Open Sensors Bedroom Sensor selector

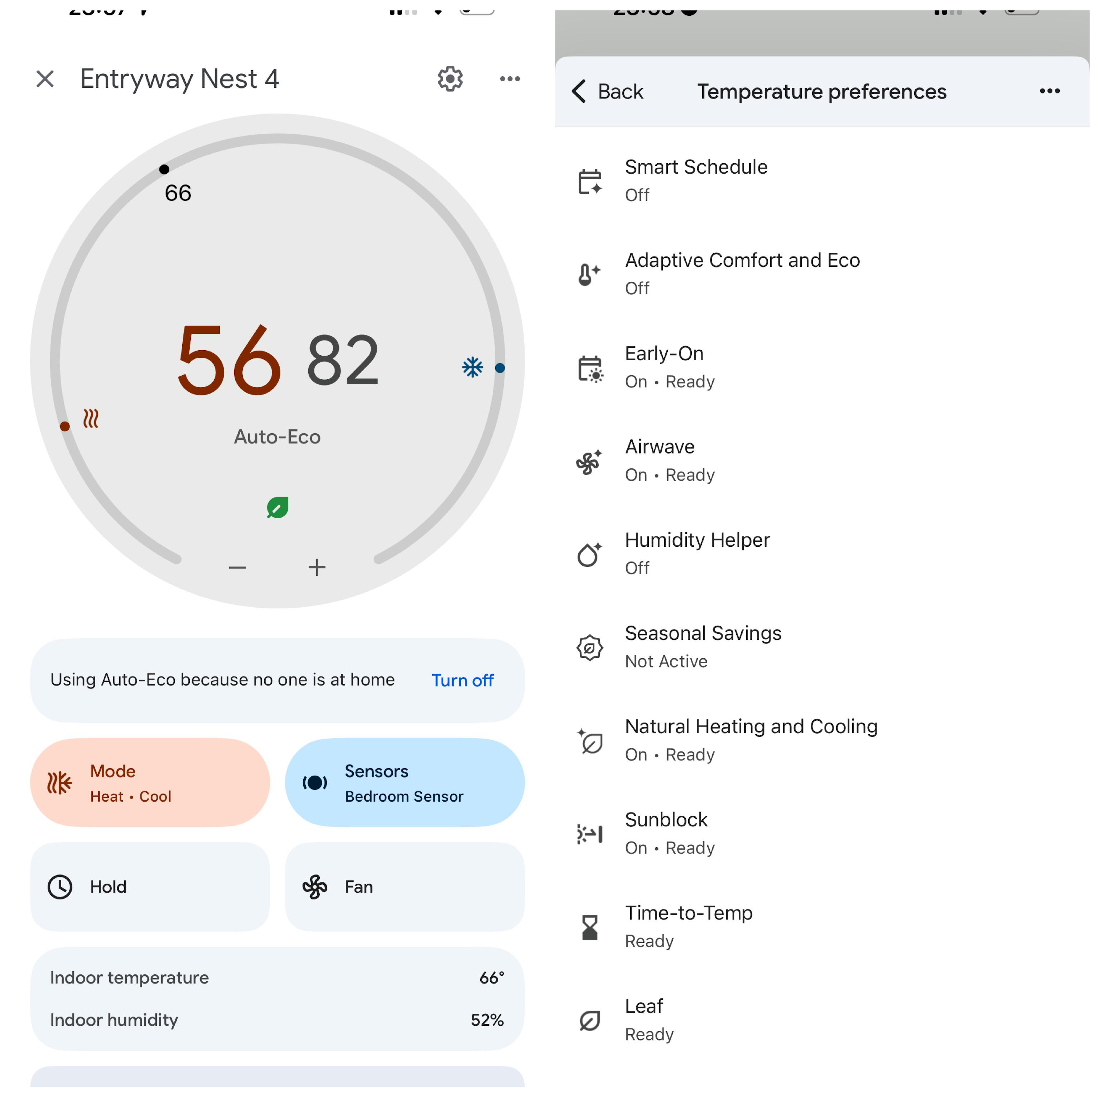404,783
